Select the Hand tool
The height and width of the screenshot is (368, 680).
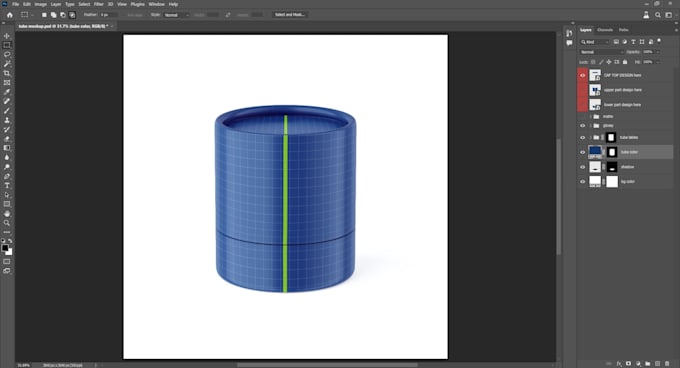click(7, 214)
